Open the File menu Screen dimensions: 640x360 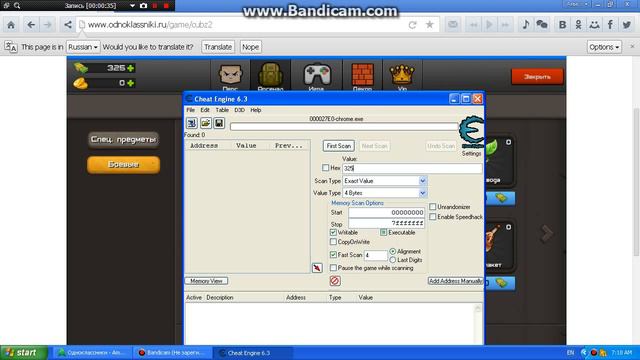[191, 110]
